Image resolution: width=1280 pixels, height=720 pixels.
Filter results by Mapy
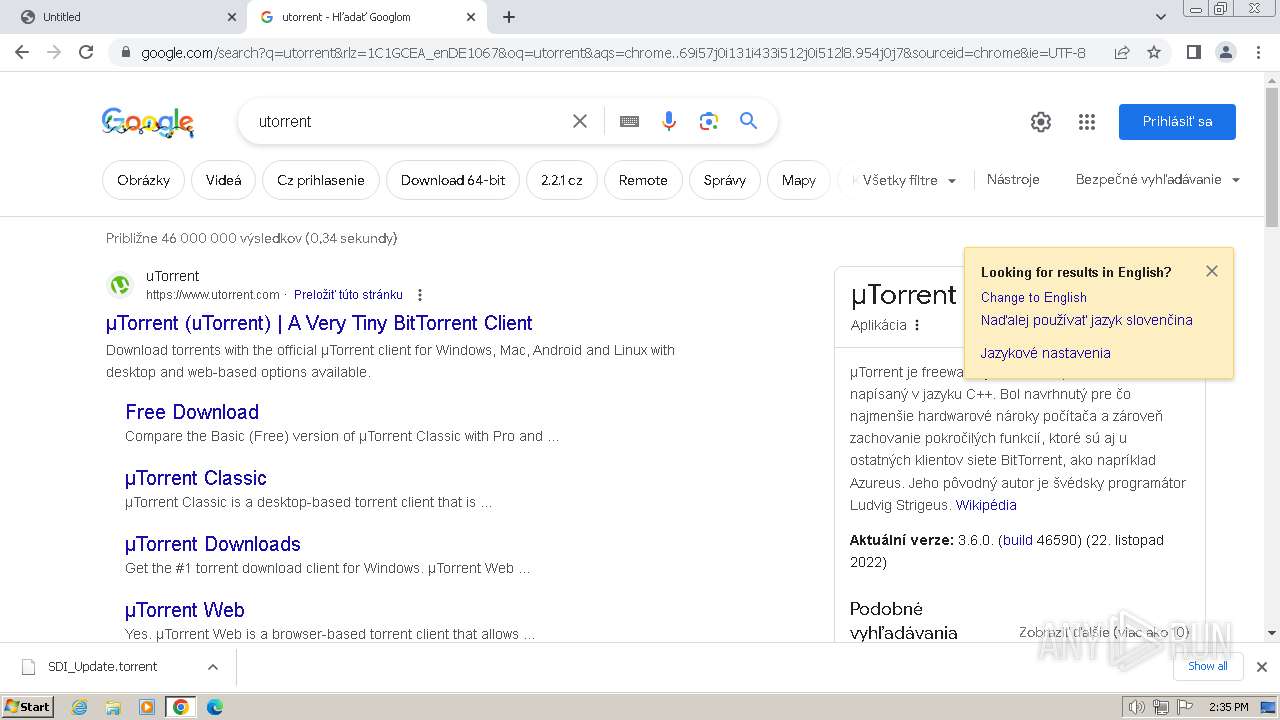pos(799,180)
